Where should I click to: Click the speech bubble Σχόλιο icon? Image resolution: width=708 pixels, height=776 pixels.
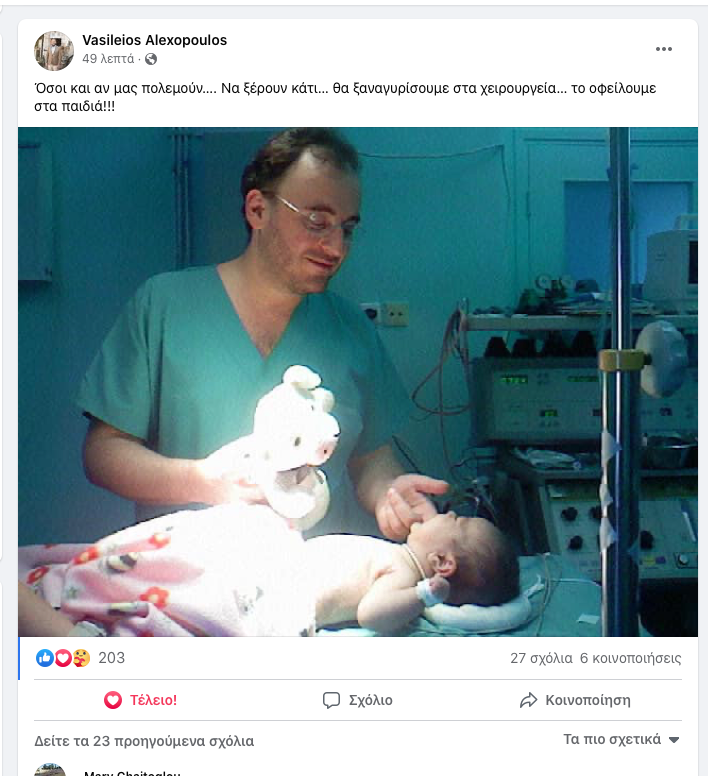click(332, 700)
